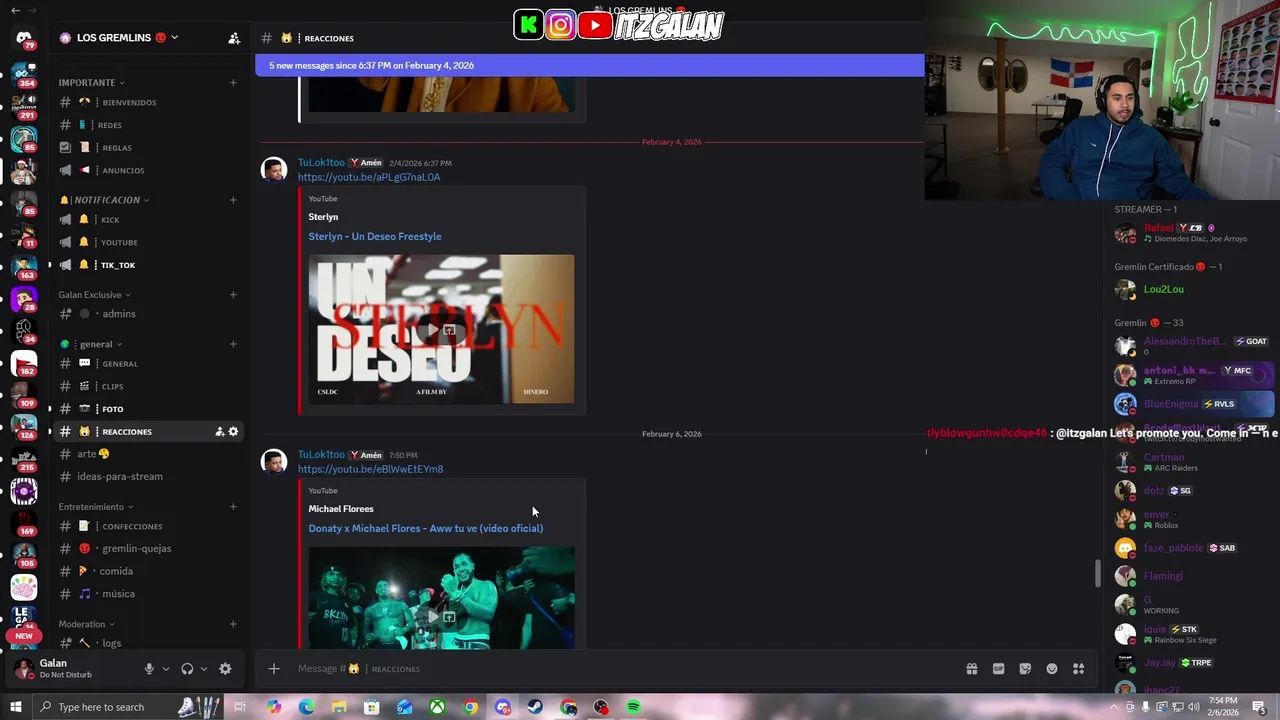Add a channel to Entretenimiento category
1280x720 pixels.
click(233, 507)
